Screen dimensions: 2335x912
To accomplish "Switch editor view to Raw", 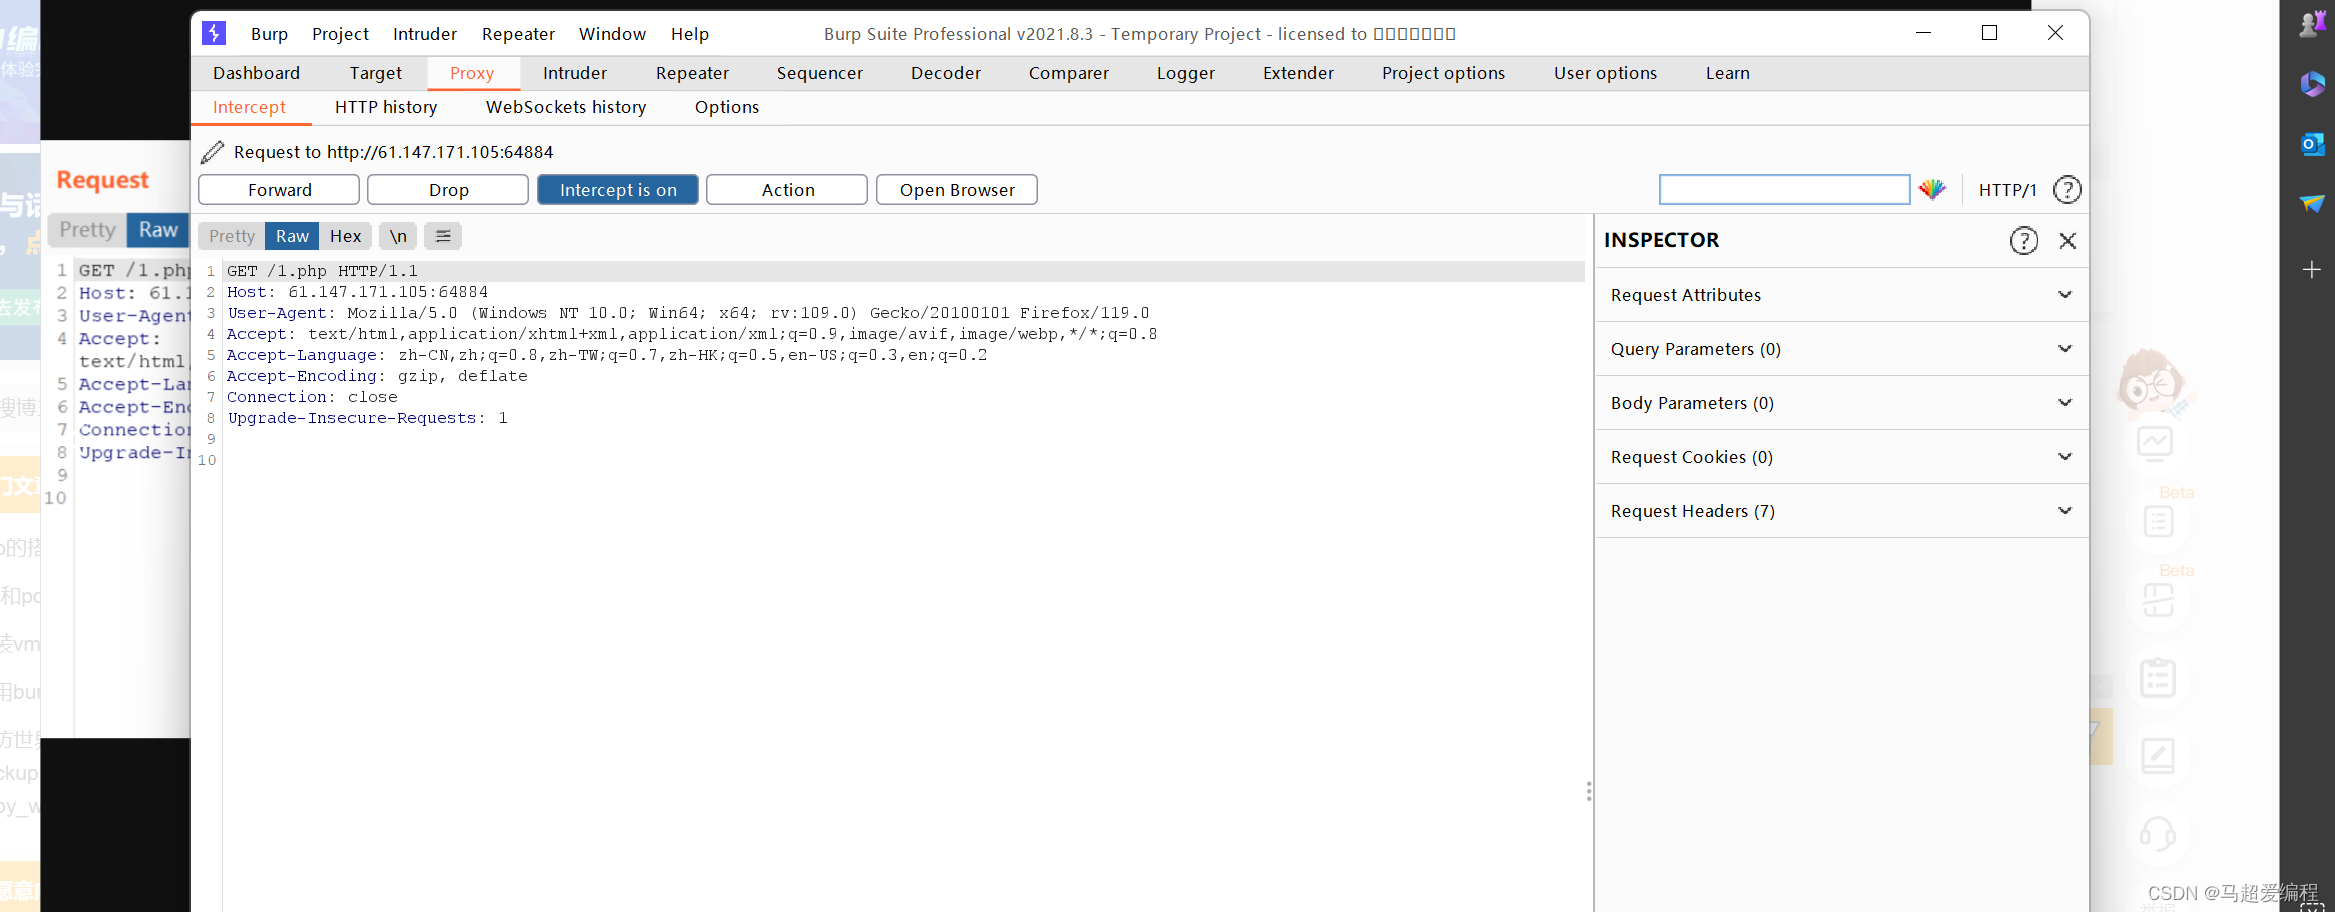I will click(292, 236).
